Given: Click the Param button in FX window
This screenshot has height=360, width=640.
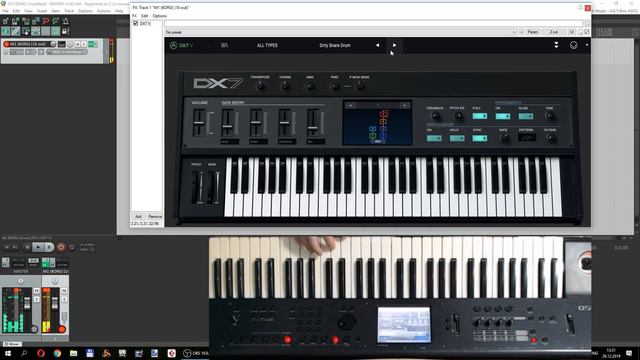Looking at the screenshot, I should click(533, 32).
